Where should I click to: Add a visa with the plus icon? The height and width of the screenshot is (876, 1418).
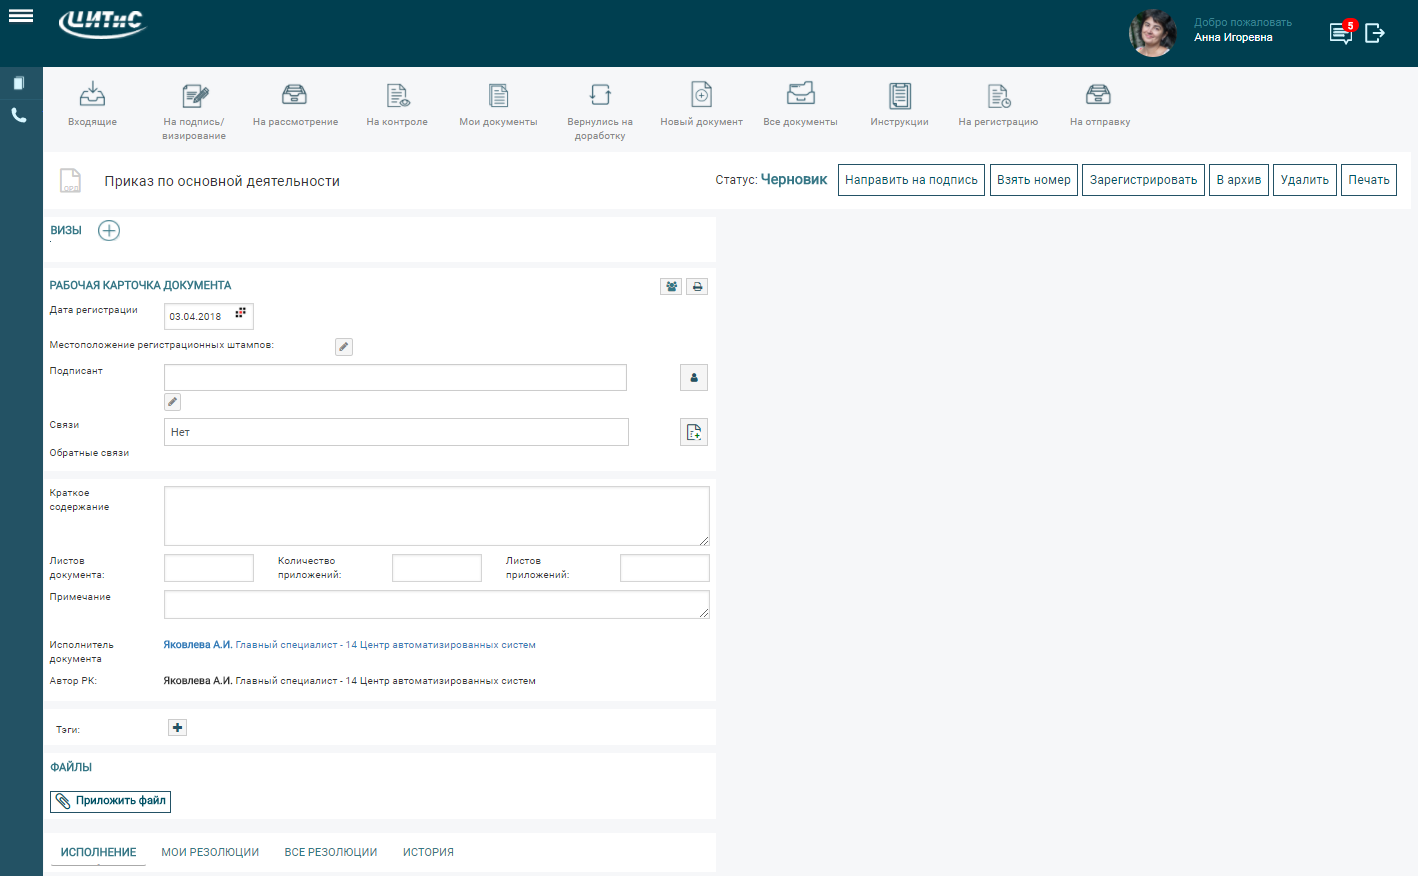(x=109, y=231)
